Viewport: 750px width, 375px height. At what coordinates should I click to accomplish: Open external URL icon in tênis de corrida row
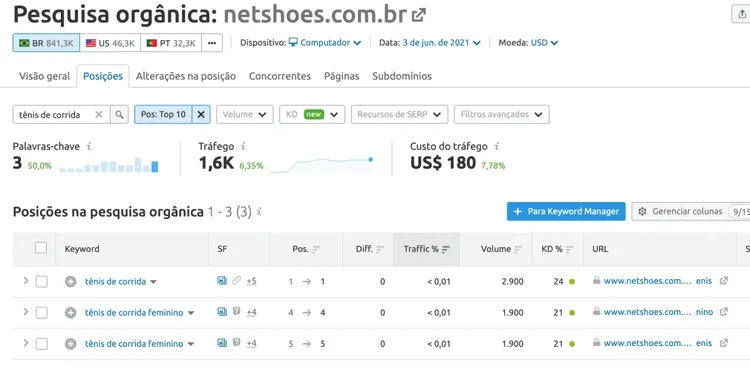pyautogui.click(x=724, y=281)
